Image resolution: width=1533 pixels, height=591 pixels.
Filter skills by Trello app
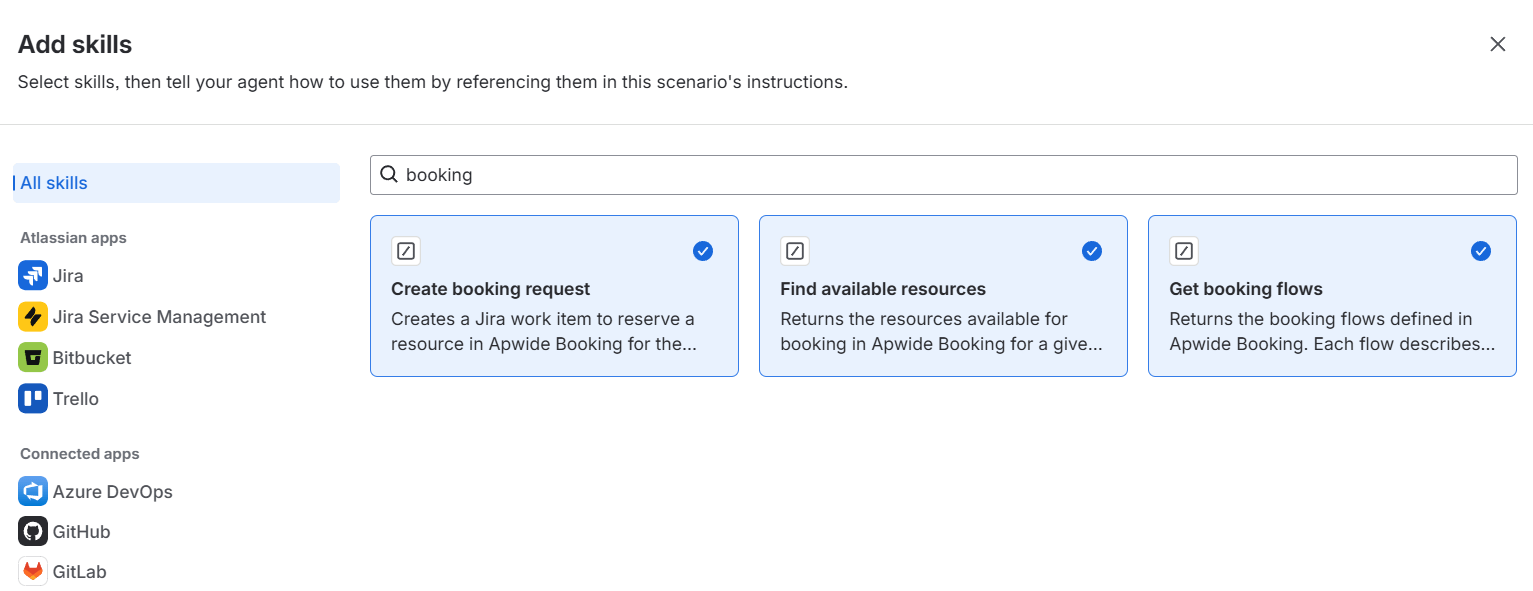[x=77, y=398]
